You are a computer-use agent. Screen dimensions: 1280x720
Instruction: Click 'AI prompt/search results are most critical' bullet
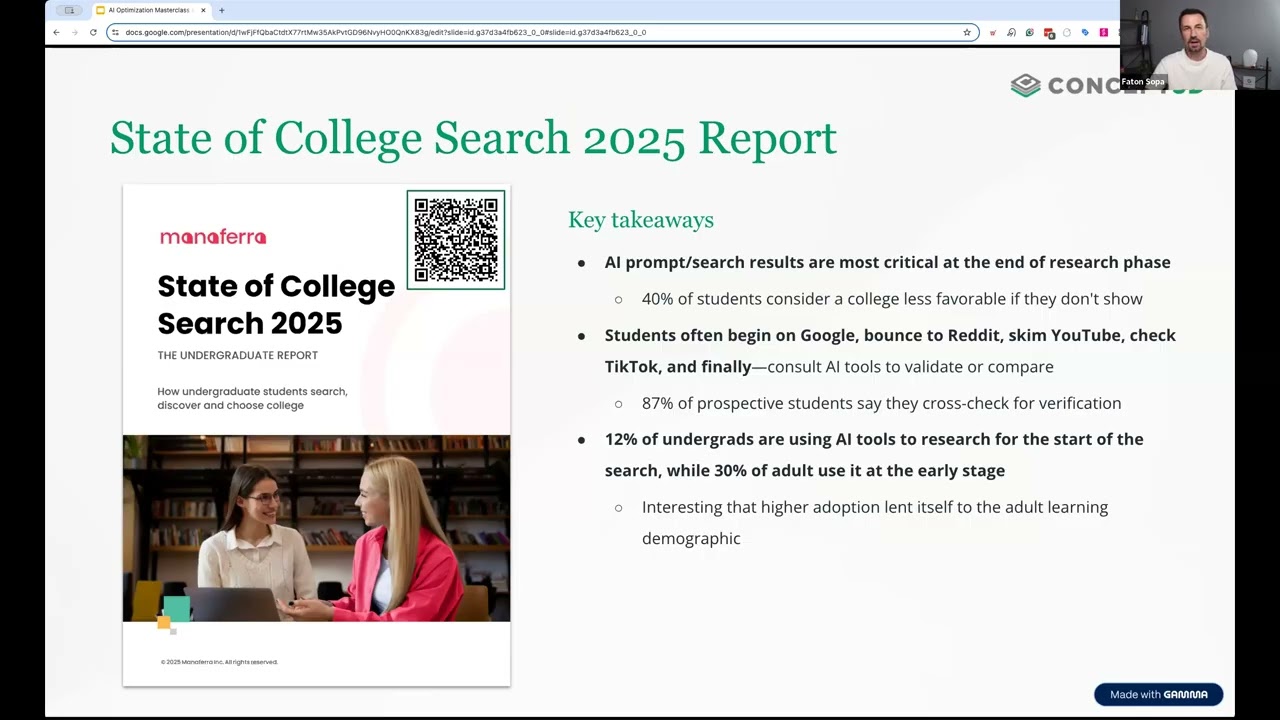tap(887, 262)
